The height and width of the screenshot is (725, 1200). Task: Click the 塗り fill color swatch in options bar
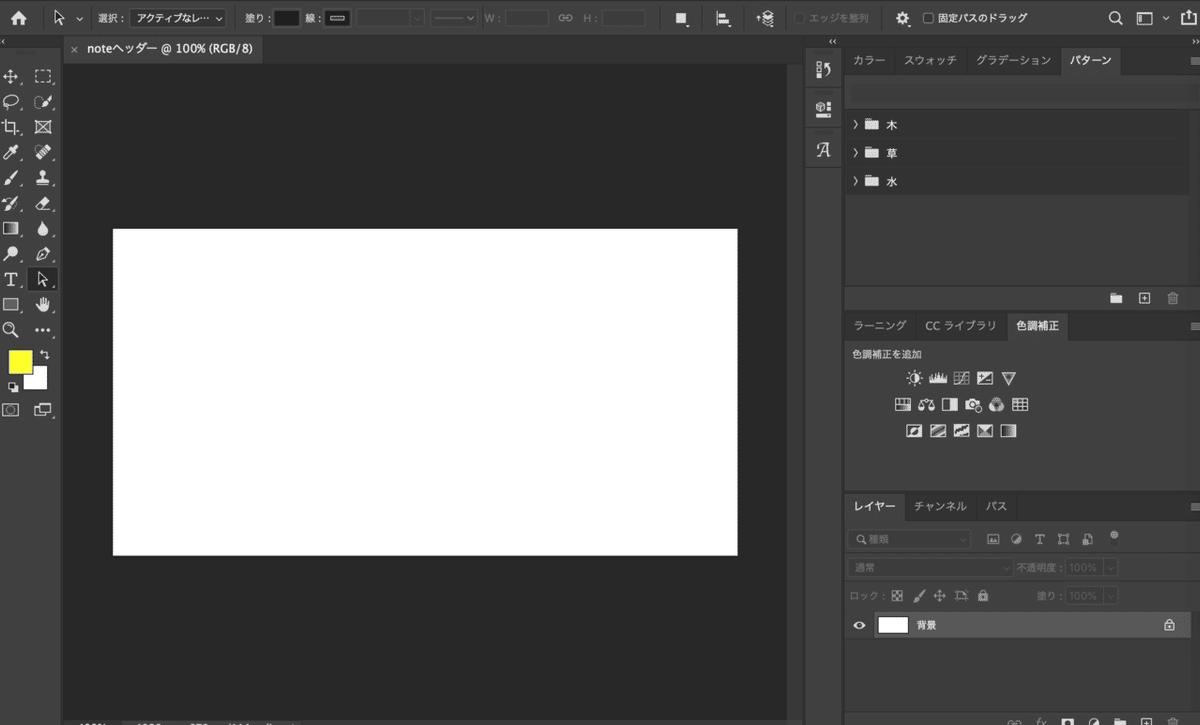(x=287, y=18)
